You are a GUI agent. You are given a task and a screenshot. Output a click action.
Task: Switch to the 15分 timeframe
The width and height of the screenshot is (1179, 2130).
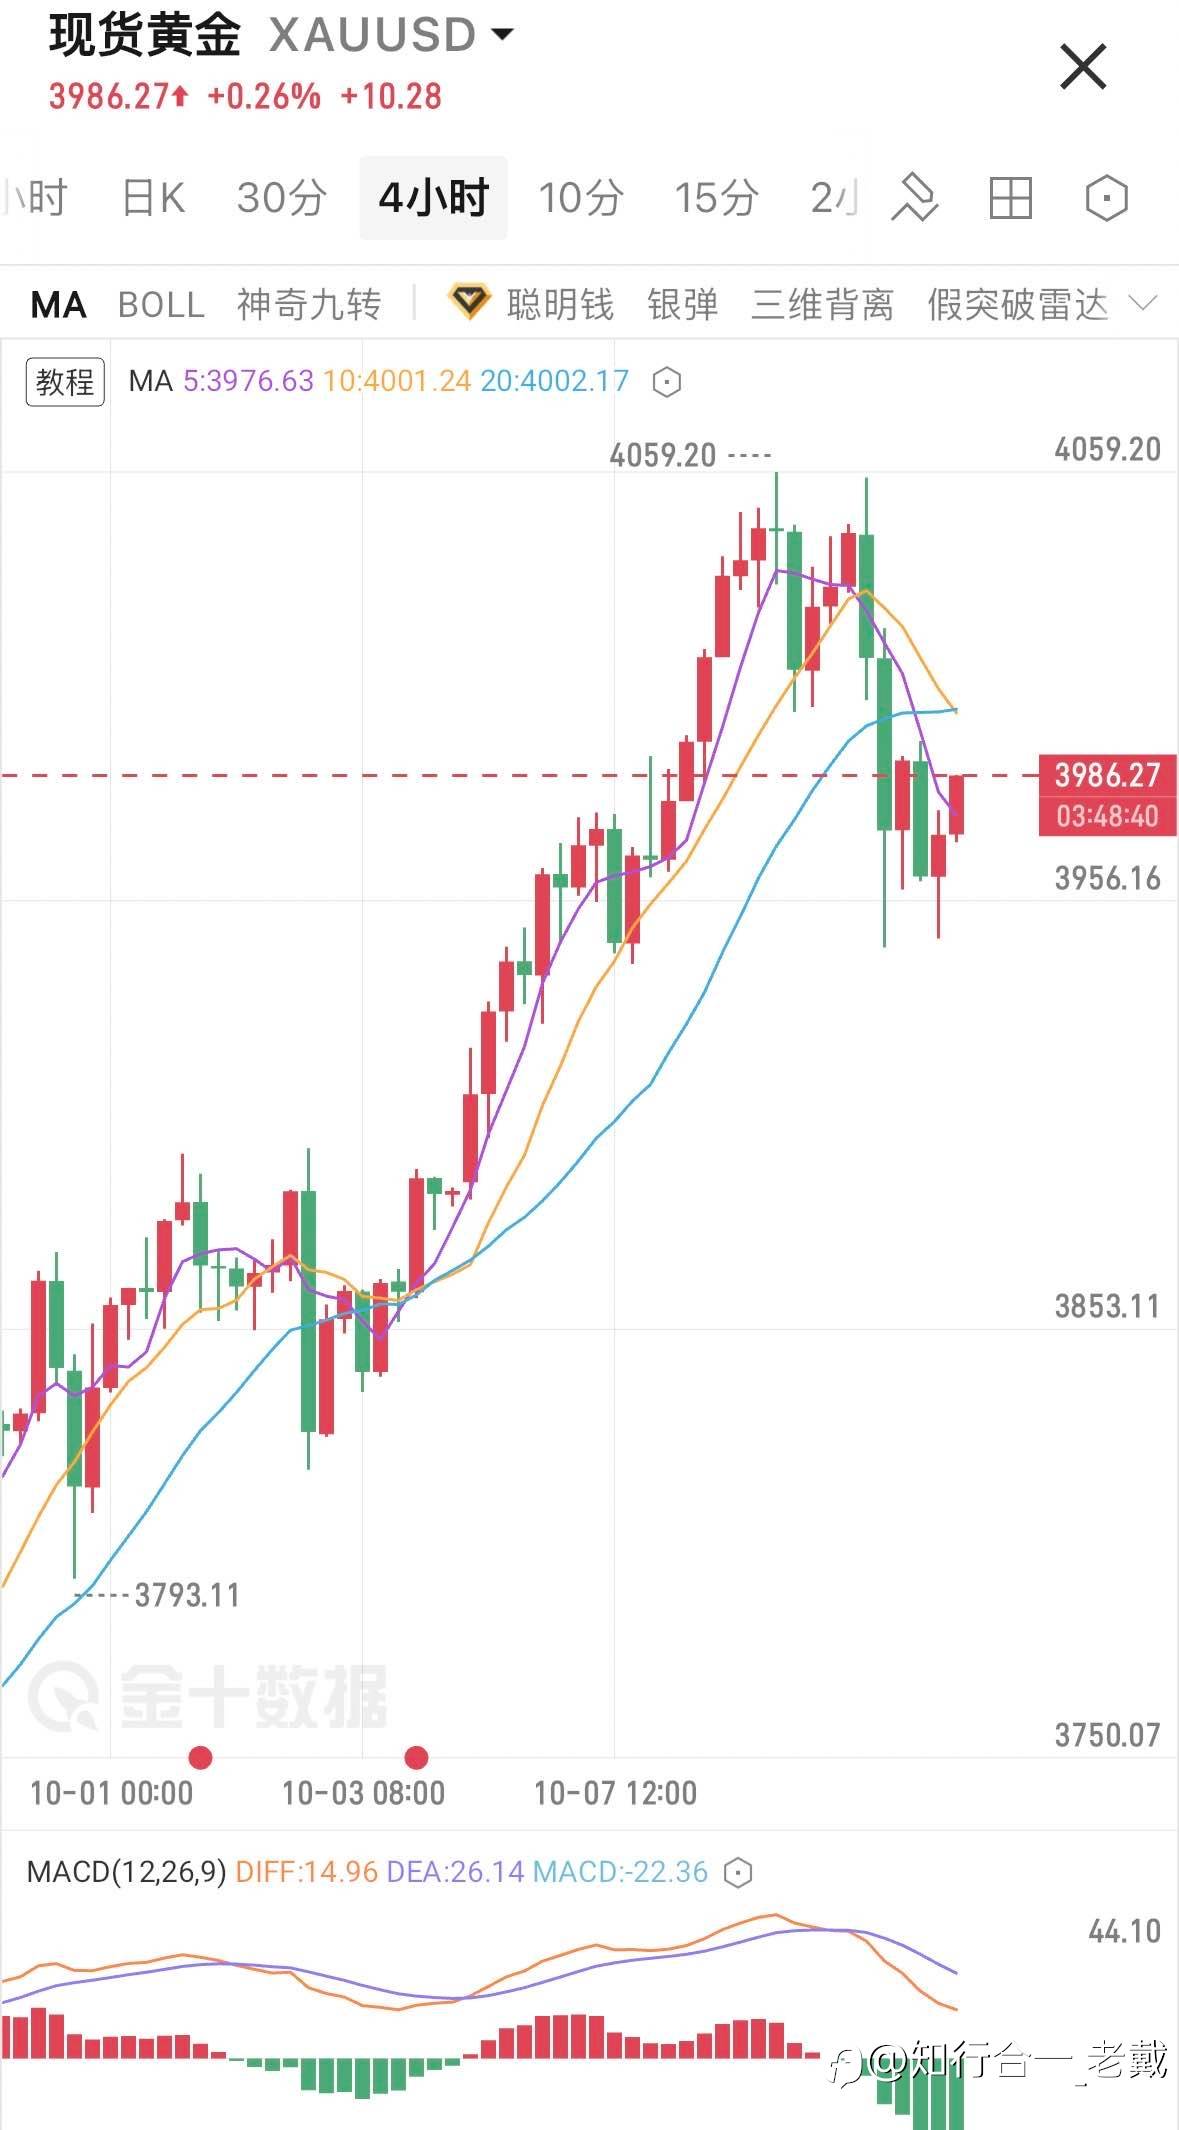point(716,197)
